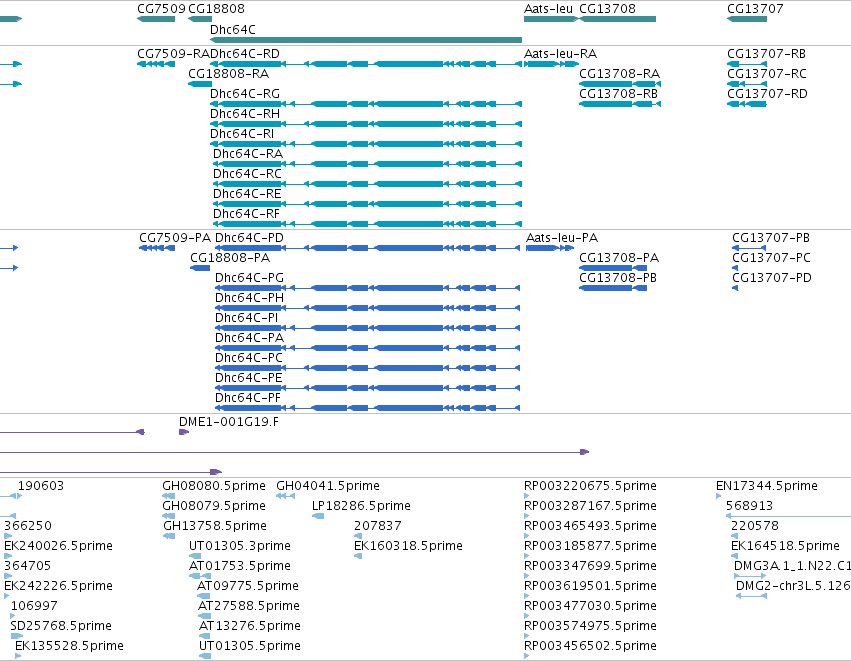The height and width of the screenshot is (661, 851).
Task: Select transcript Aats-leu-RA
Action: [x=551, y=64]
